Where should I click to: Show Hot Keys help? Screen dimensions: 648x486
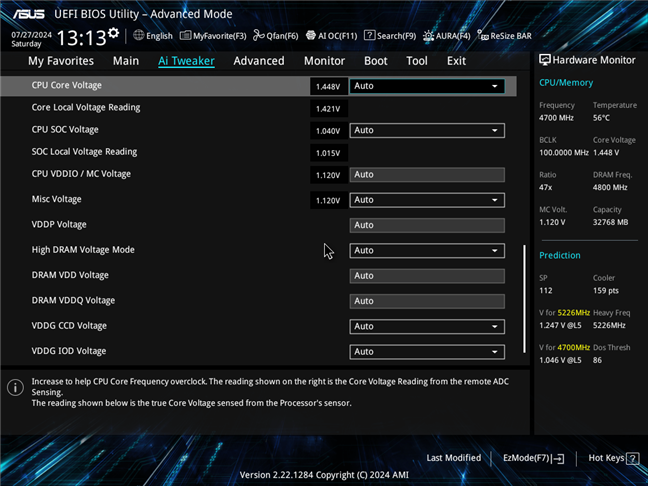614,458
